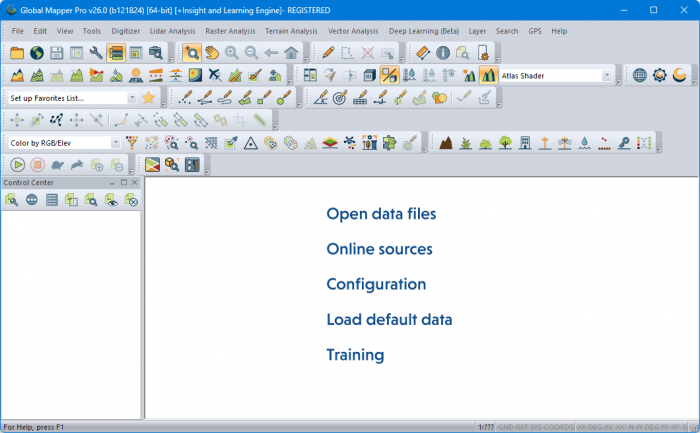Open the Atlas Shader dropdown

(607, 75)
